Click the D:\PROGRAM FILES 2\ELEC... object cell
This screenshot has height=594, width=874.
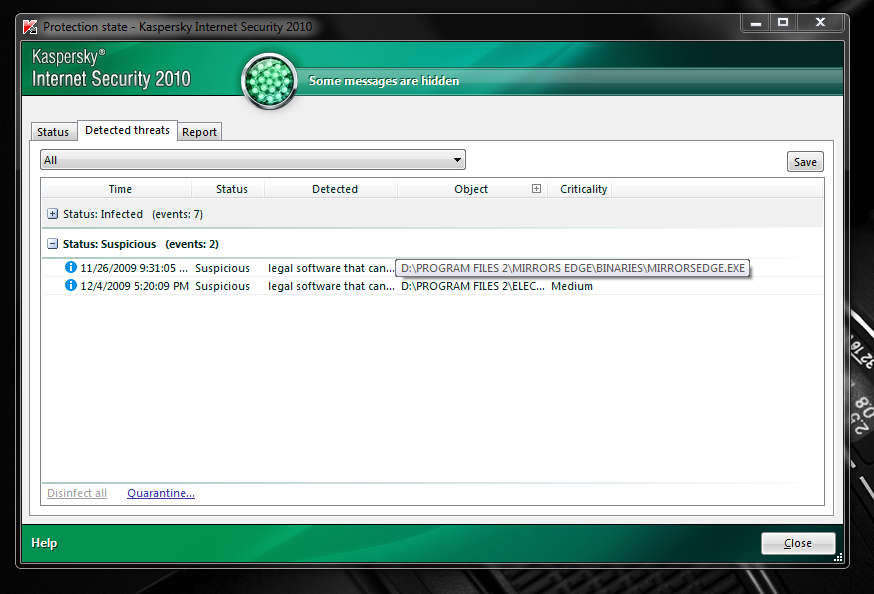click(473, 286)
